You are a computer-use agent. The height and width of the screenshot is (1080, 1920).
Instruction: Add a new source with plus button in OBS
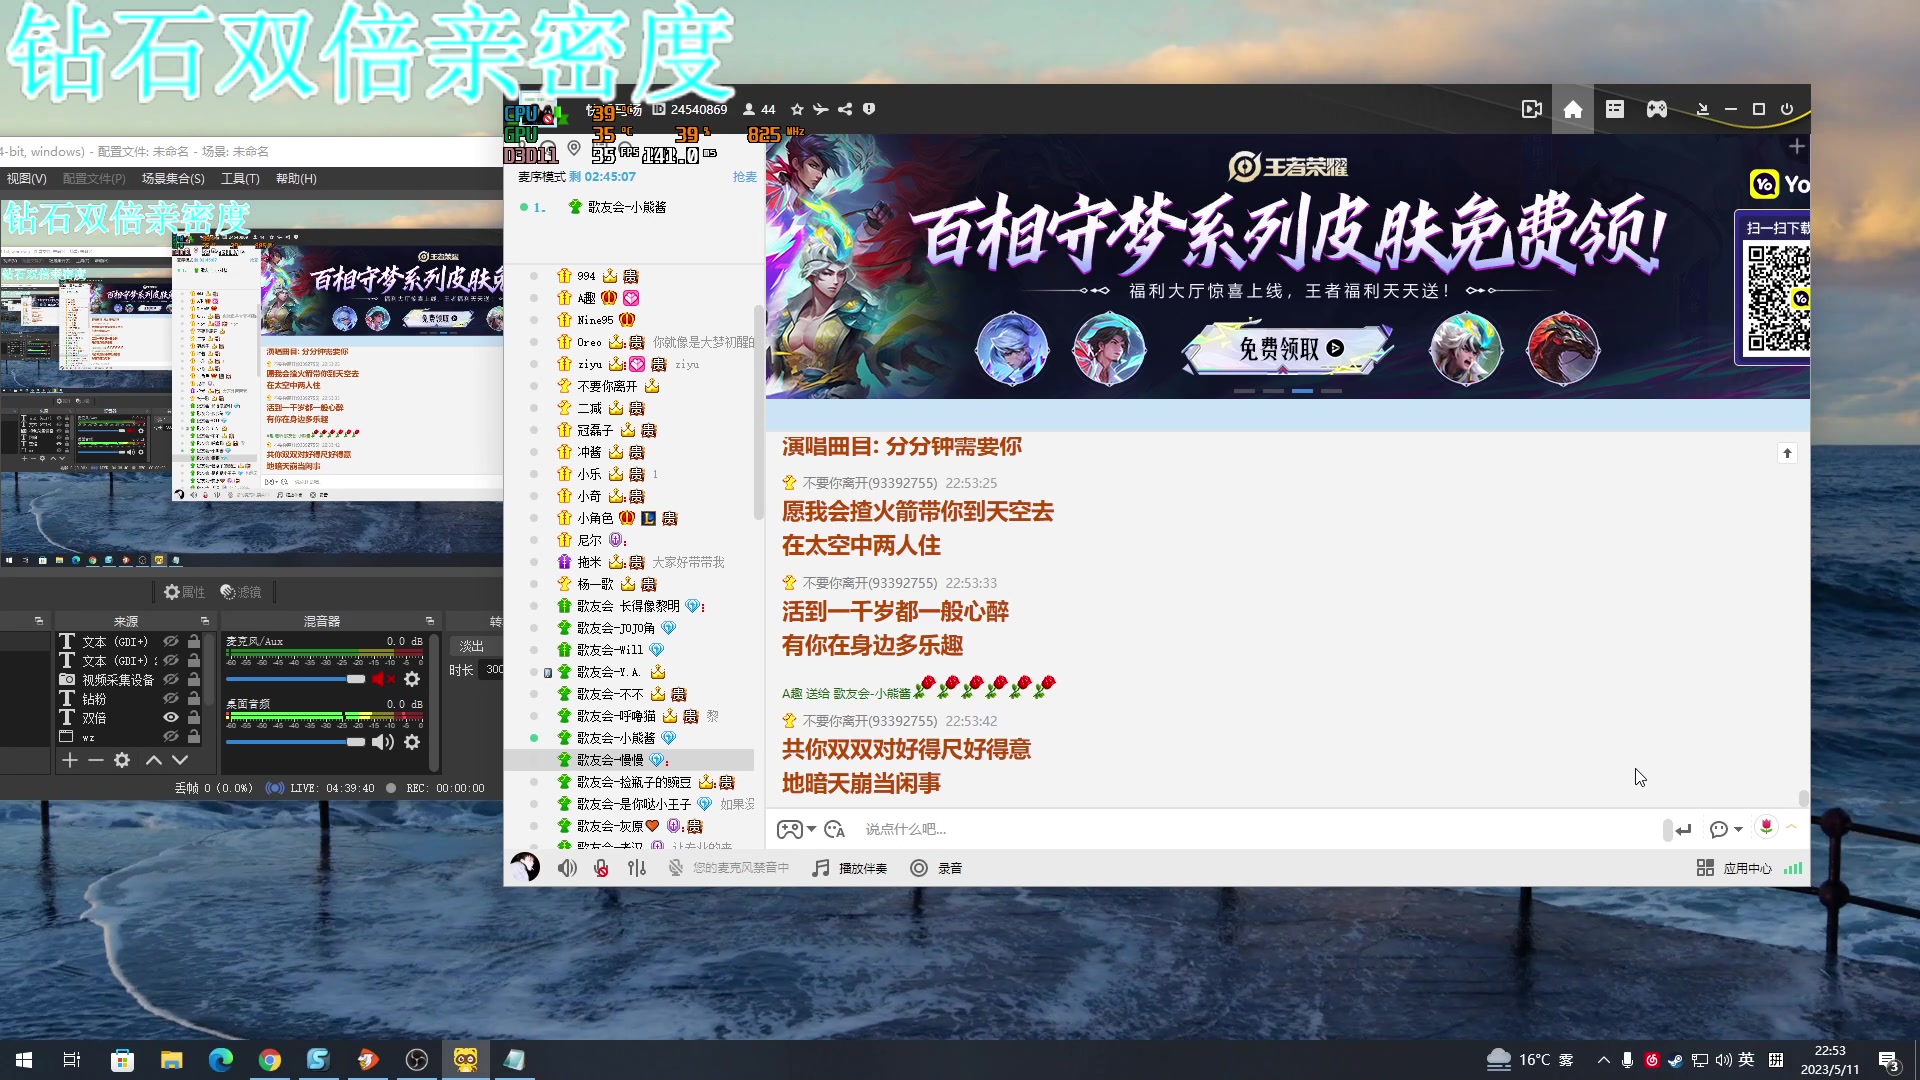tap(69, 760)
